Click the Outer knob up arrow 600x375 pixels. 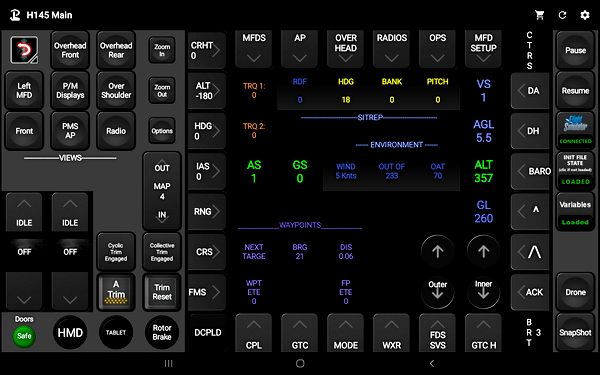pos(438,251)
